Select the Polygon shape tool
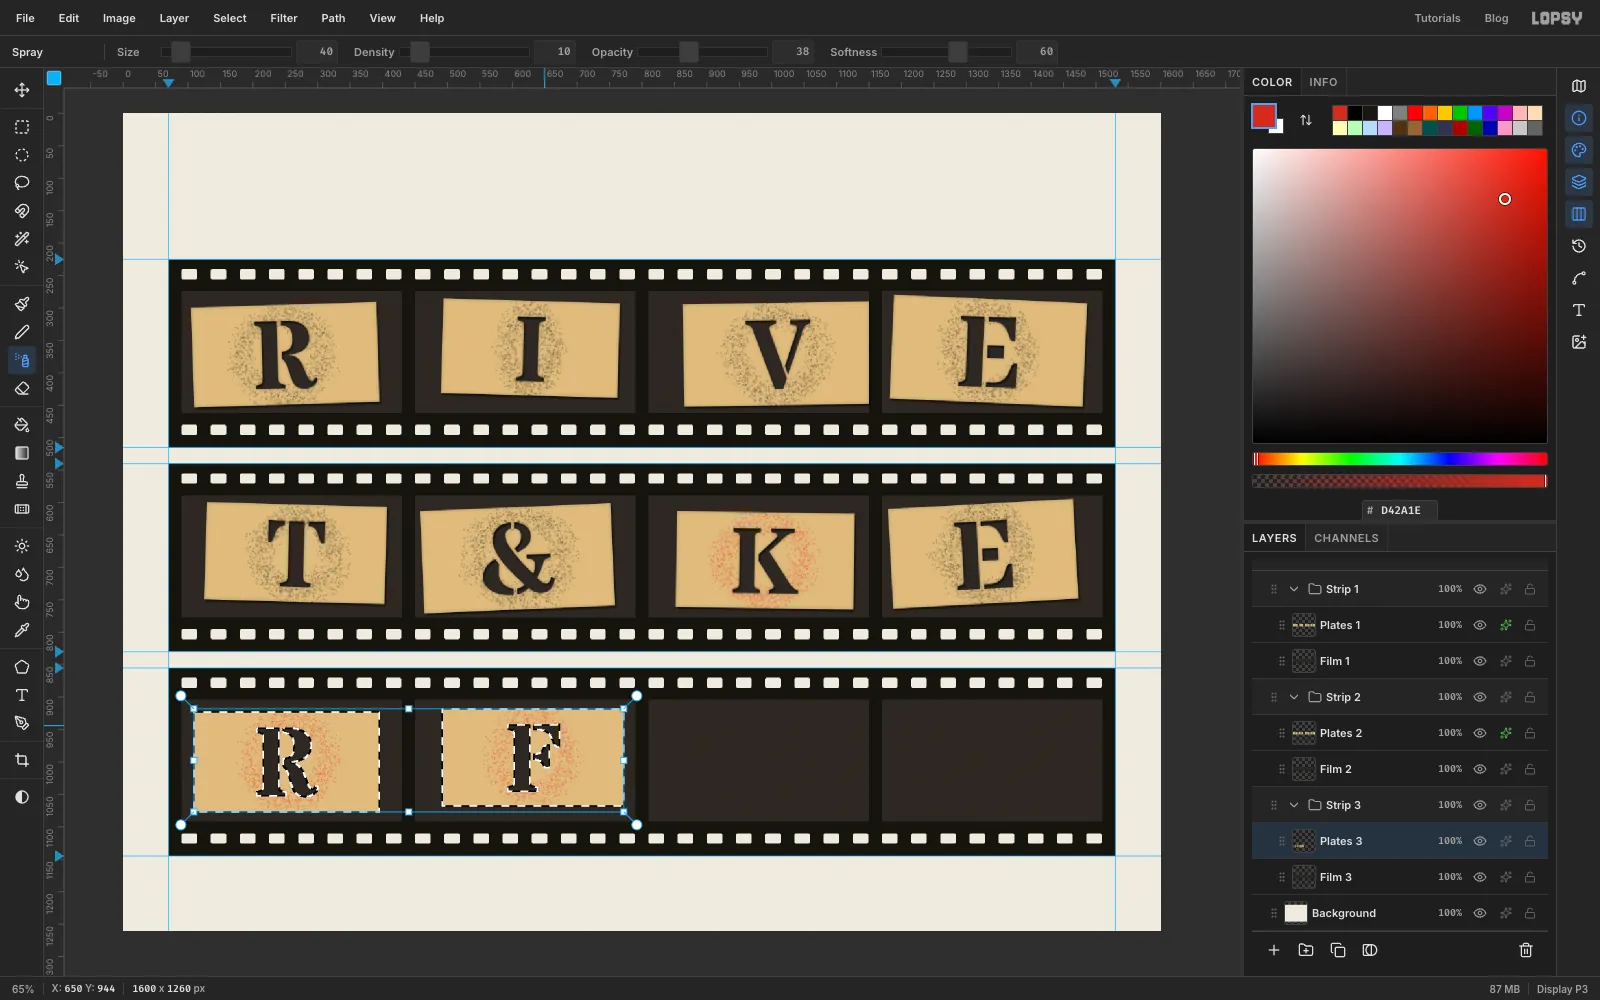The image size is (1600, 1000). pyautogui.click(x=21, y=667)
